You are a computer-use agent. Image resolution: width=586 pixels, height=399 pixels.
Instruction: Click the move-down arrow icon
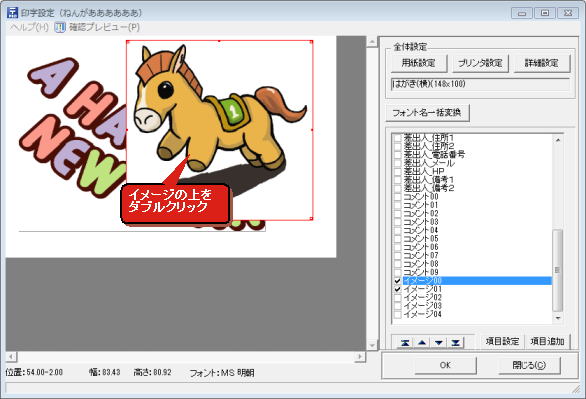(x=439, y=342)
